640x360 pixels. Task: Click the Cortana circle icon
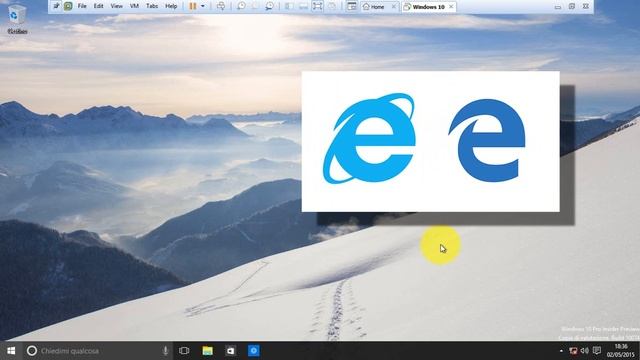[x=32, y=351]
